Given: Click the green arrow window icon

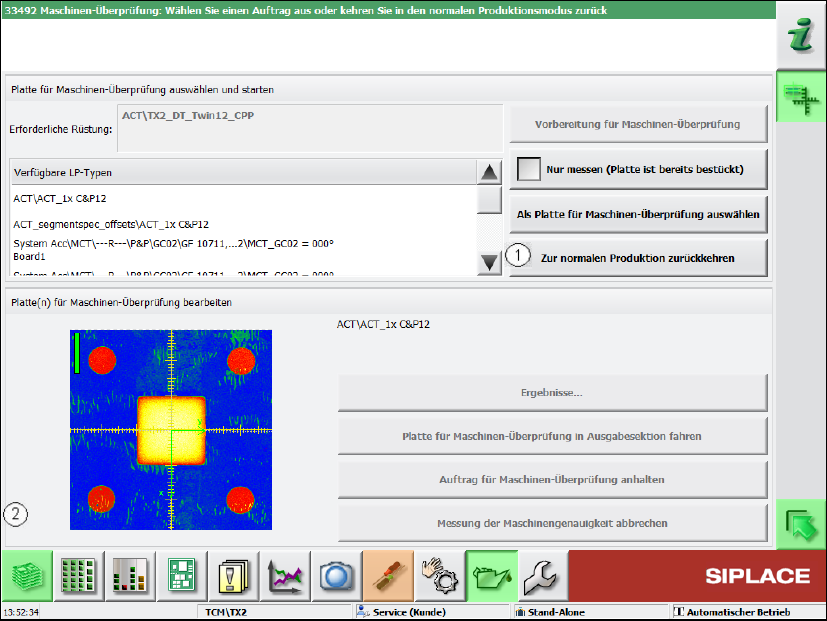Looking at the screenshot, I should pos(801,524).
